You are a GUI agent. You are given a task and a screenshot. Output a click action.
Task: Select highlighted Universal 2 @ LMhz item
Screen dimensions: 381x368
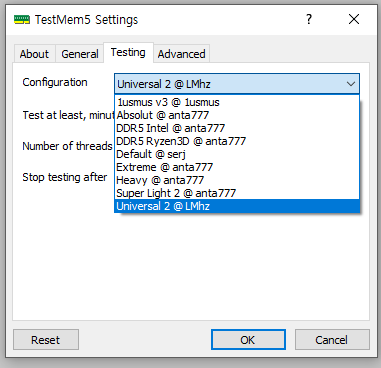[x=237, y=206]
